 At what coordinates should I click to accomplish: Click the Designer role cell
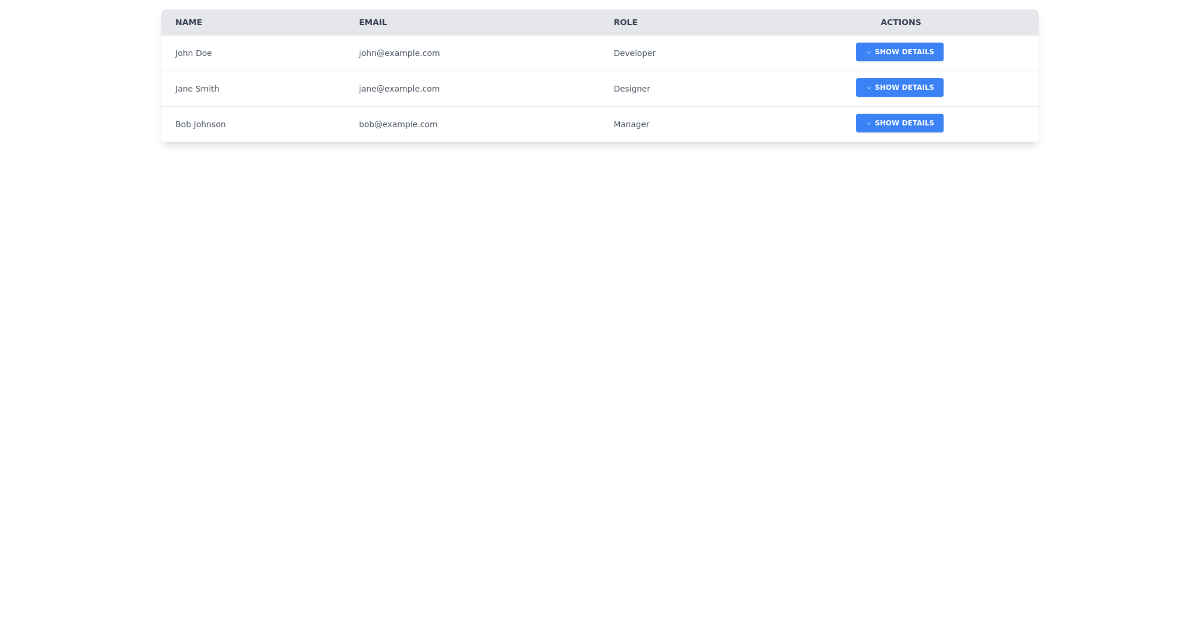pos(631,88)
